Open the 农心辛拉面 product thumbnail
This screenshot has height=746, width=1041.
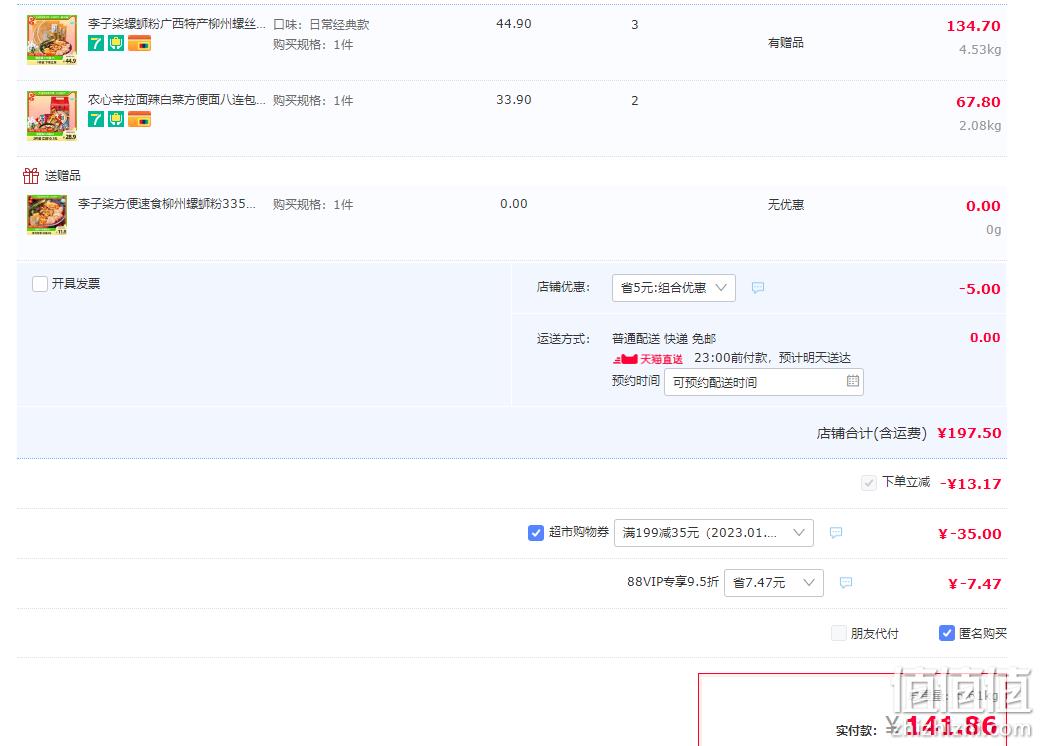pos(52,115)
